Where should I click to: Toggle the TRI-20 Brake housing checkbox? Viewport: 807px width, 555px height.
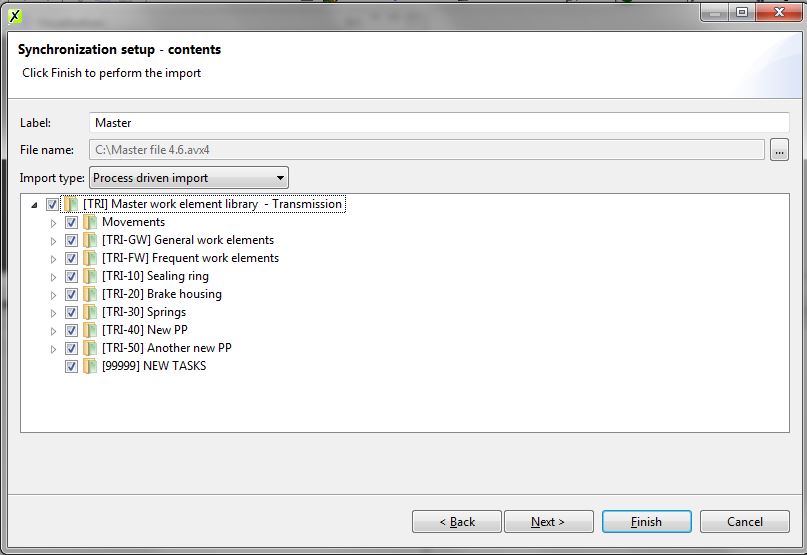click(x=71, y=294)
